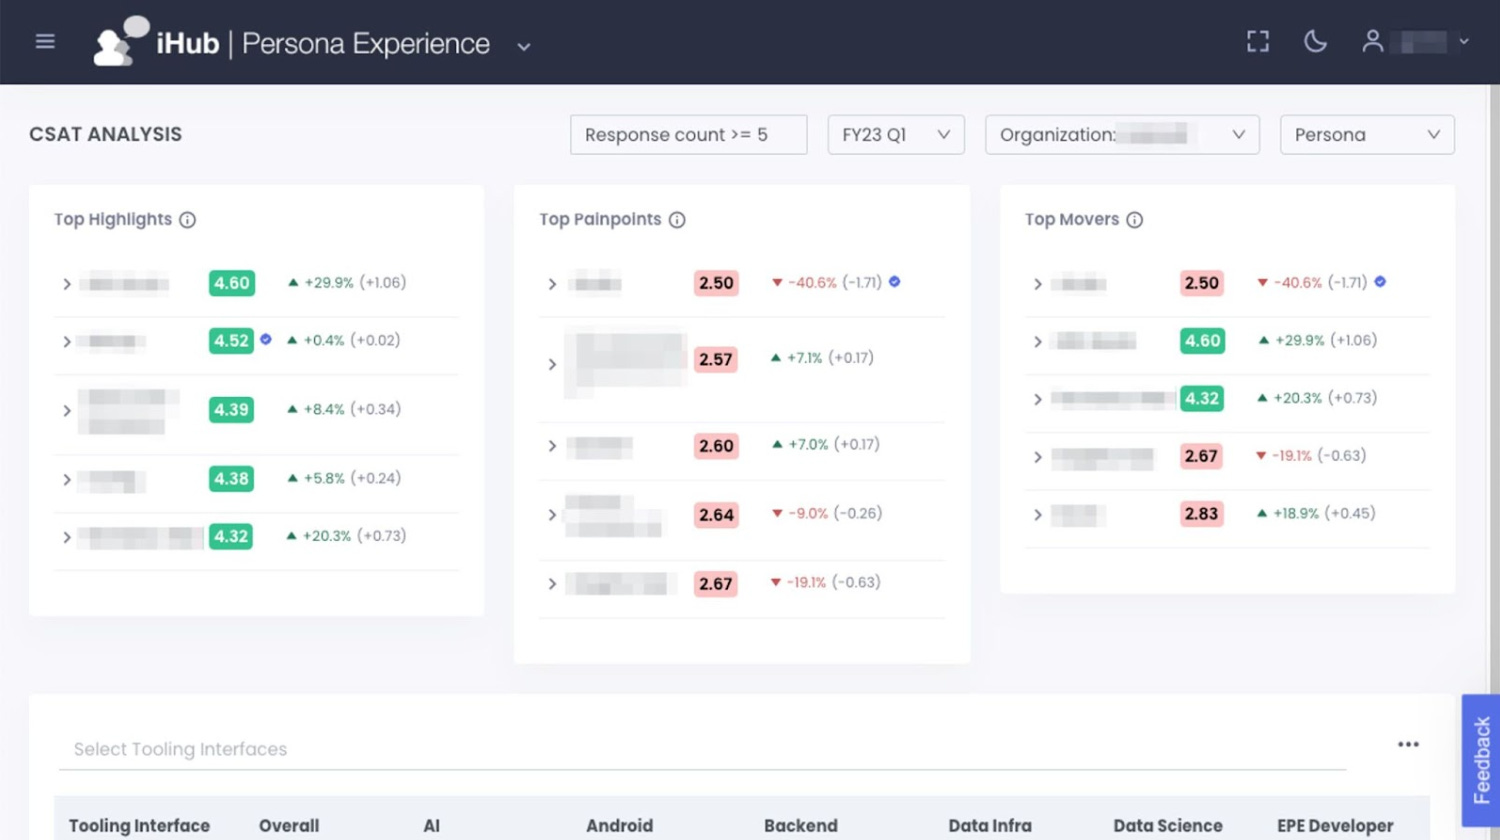The width and height of the screenshot is (1500, 840).
Task: Click the Response count >= 5 filter field
Action: (688, 134)
